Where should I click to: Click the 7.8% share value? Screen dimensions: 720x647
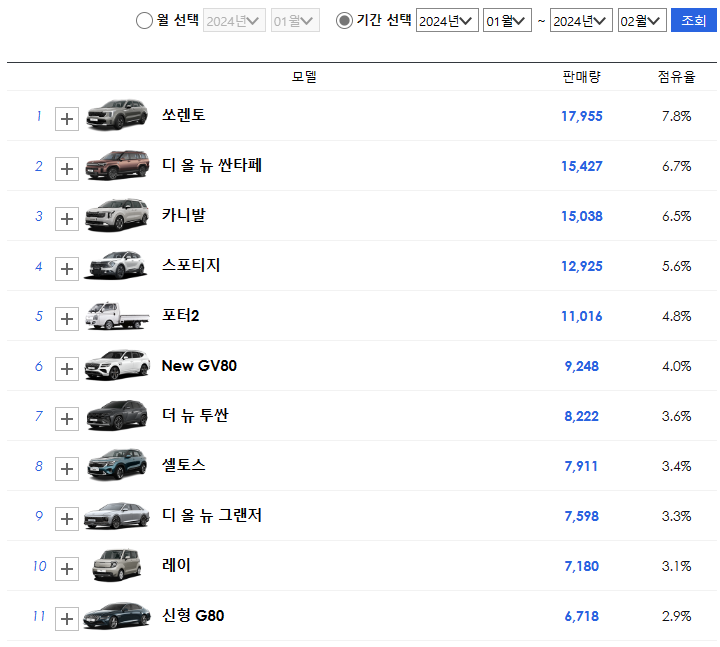pos(676,116)
